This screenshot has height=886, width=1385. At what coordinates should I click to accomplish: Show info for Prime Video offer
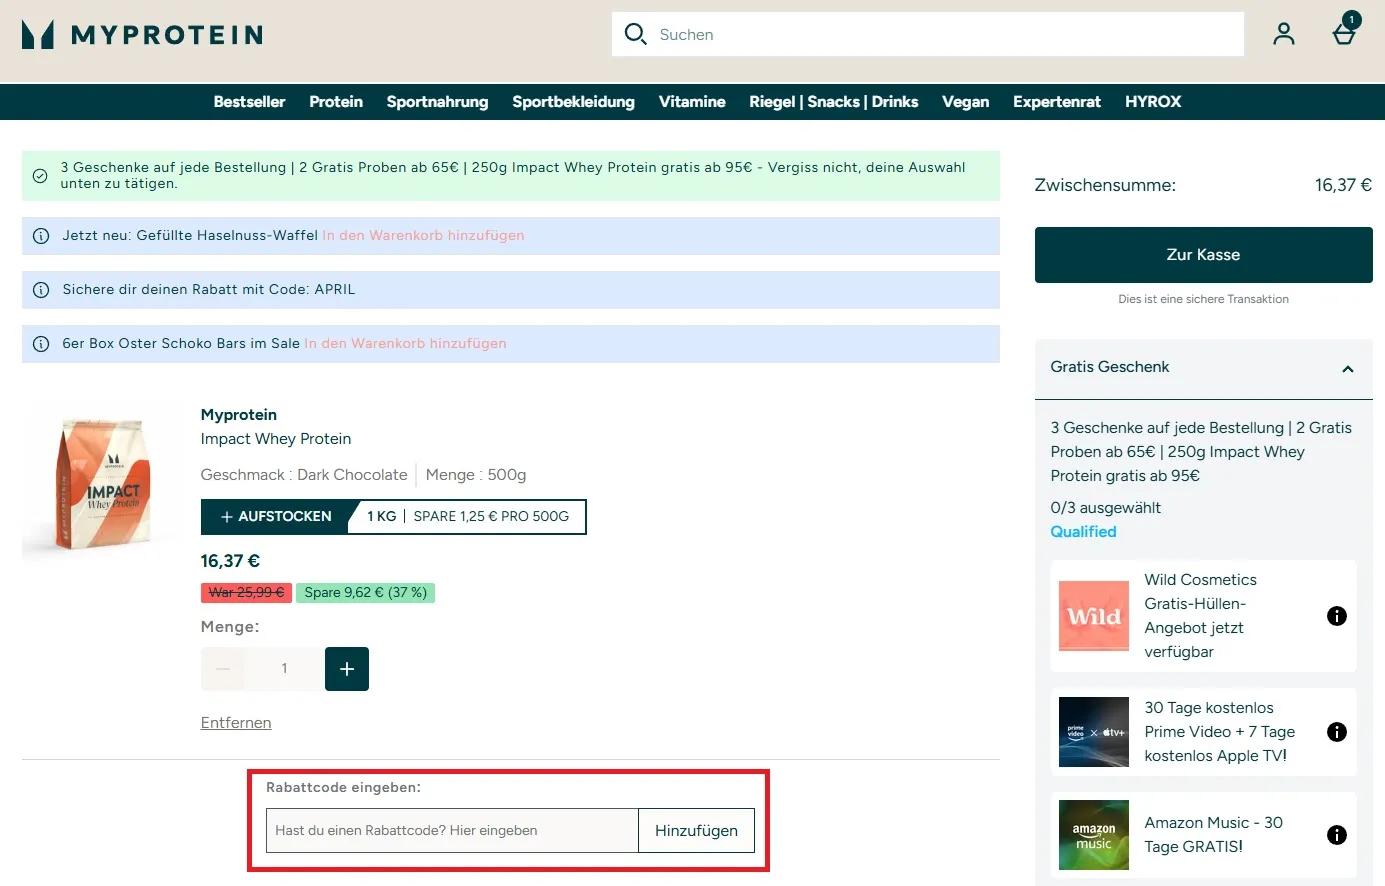tap(1336, 732)
